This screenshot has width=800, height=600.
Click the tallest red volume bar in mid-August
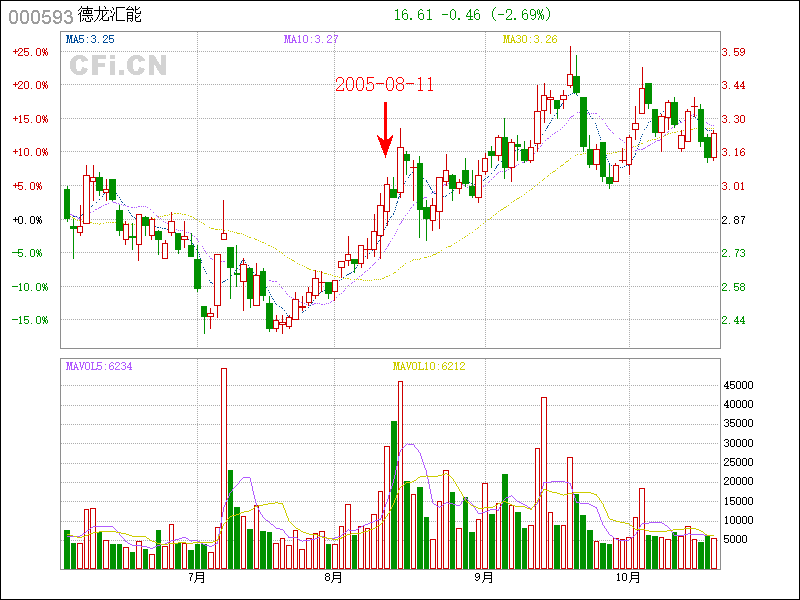pos(400,475)
